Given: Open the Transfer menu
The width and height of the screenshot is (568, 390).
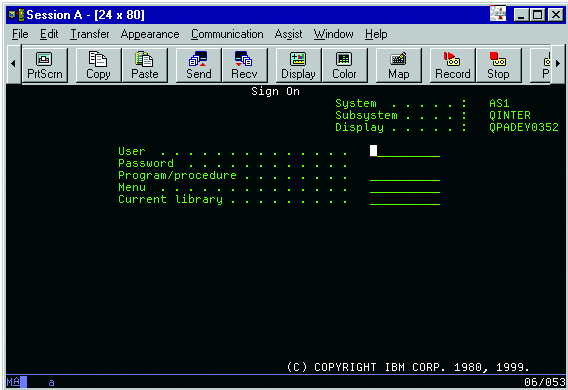Looking at the screenshot, I should [89, 34].
